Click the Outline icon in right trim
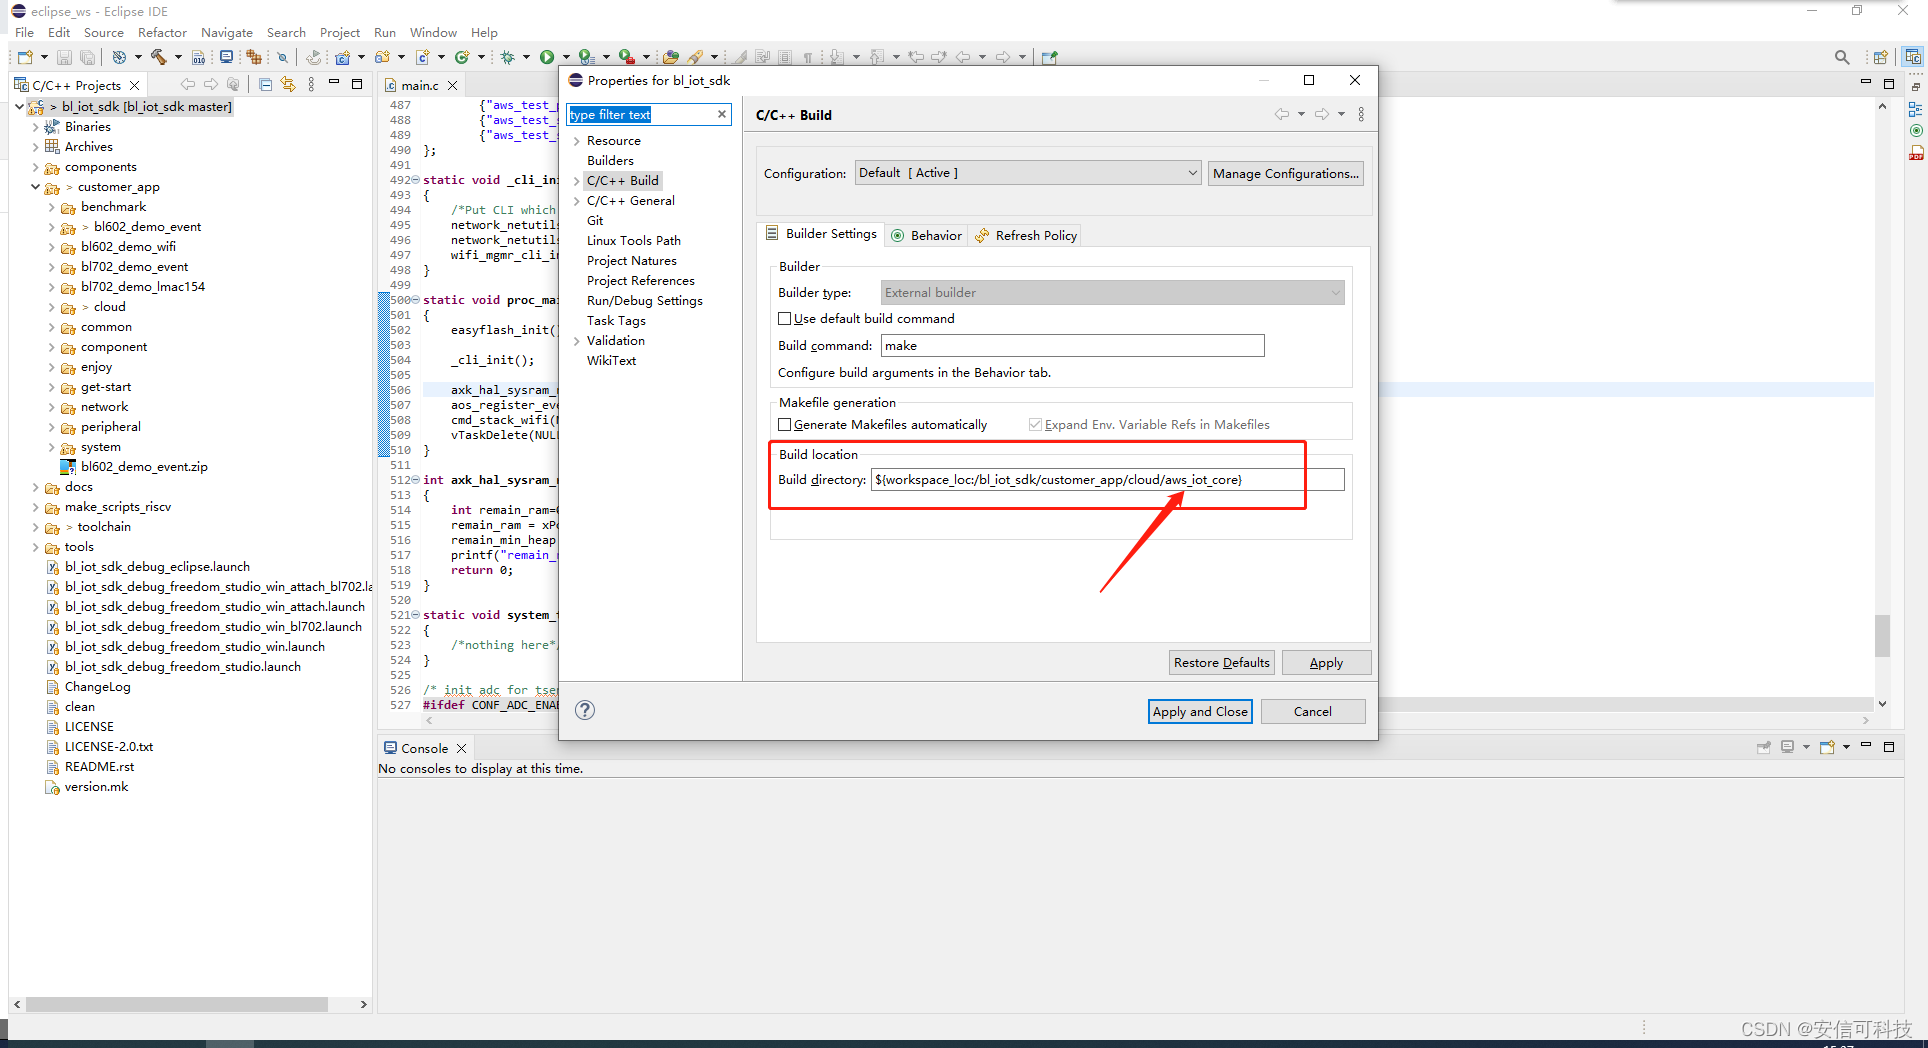This screenshot has height=1048, width=1928. (1916, 109)
